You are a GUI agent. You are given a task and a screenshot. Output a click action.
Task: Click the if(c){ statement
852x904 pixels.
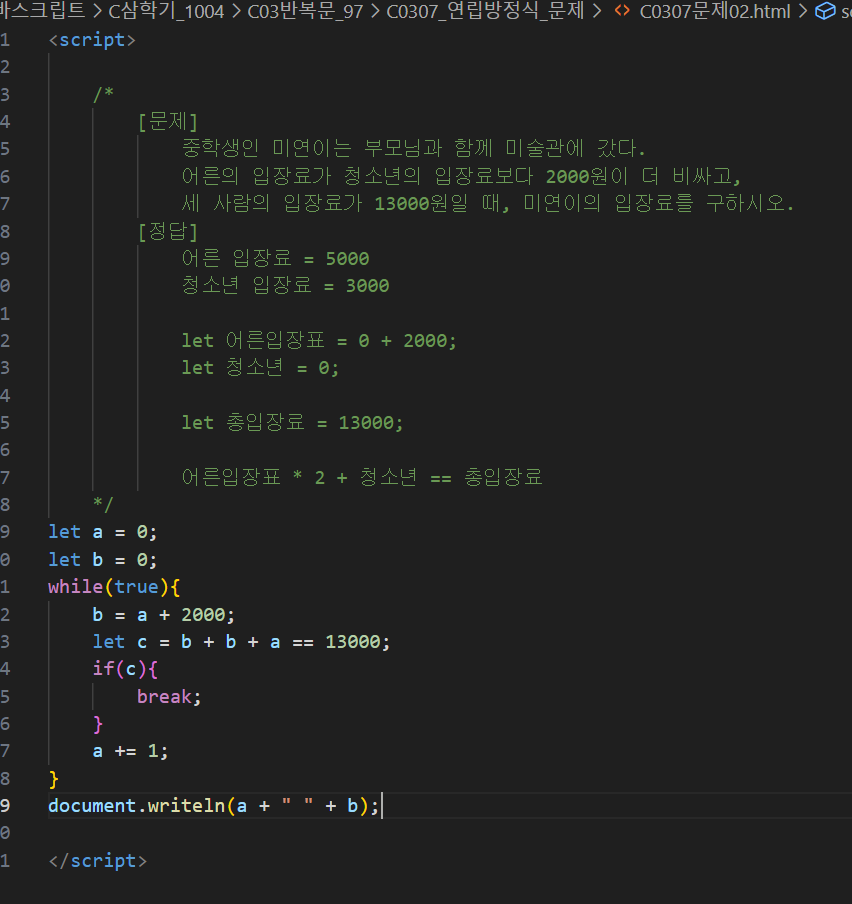click(125, 669)
